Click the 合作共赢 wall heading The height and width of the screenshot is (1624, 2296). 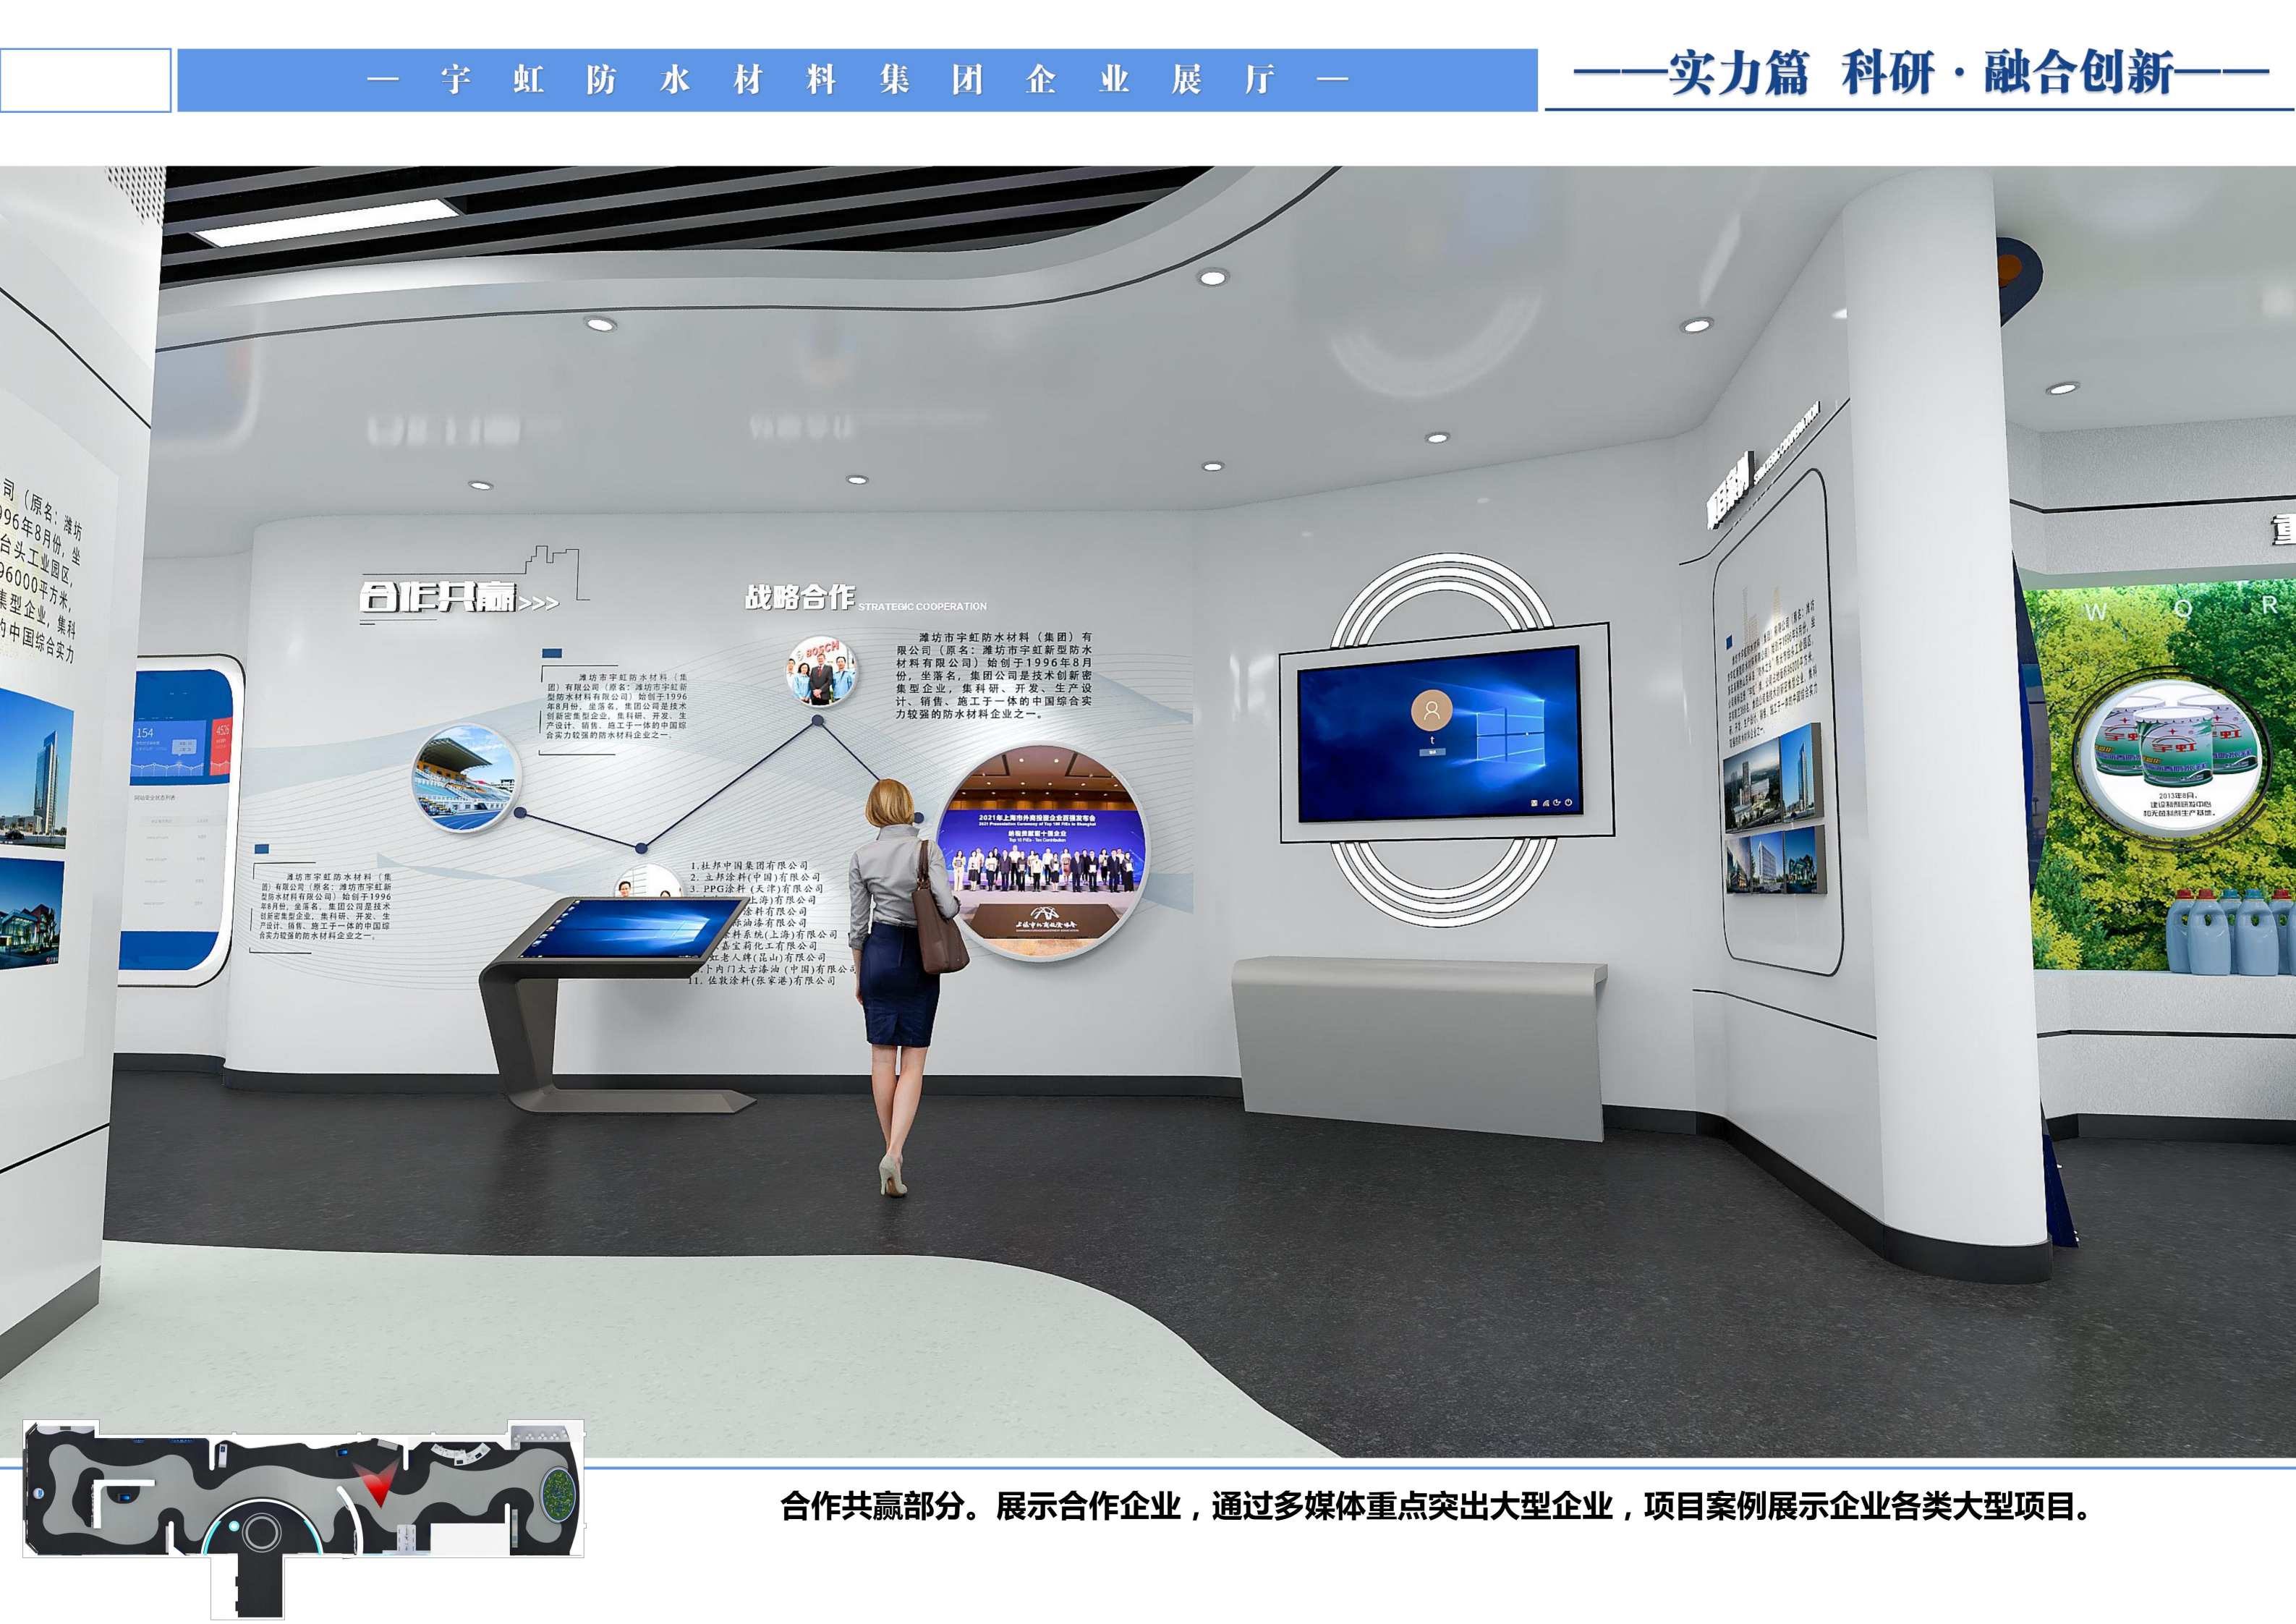pyautogui.click(x=438, y=597)
